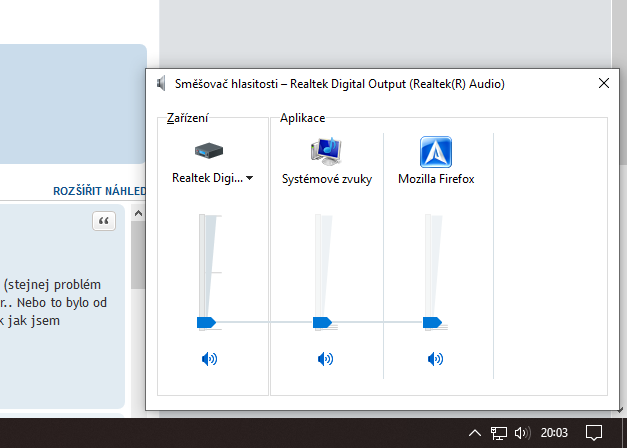Click the quote button in the forum post

click(x=104, y=221)
